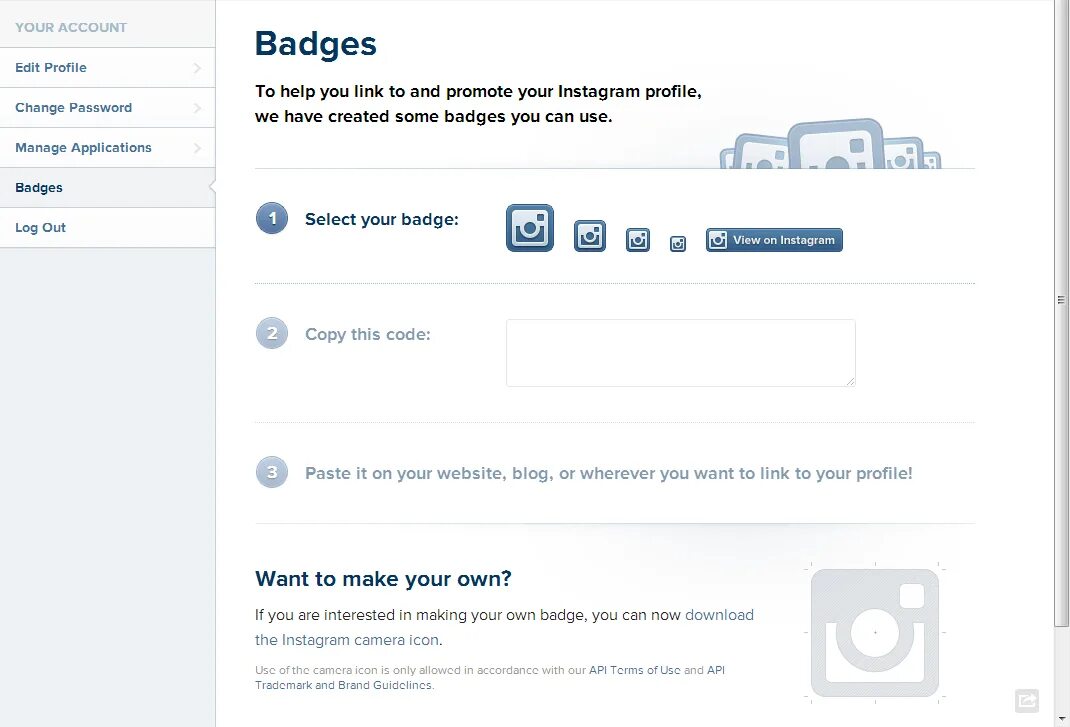Click the step 3 number circle

pyautogui.click(x=272, y=472)
